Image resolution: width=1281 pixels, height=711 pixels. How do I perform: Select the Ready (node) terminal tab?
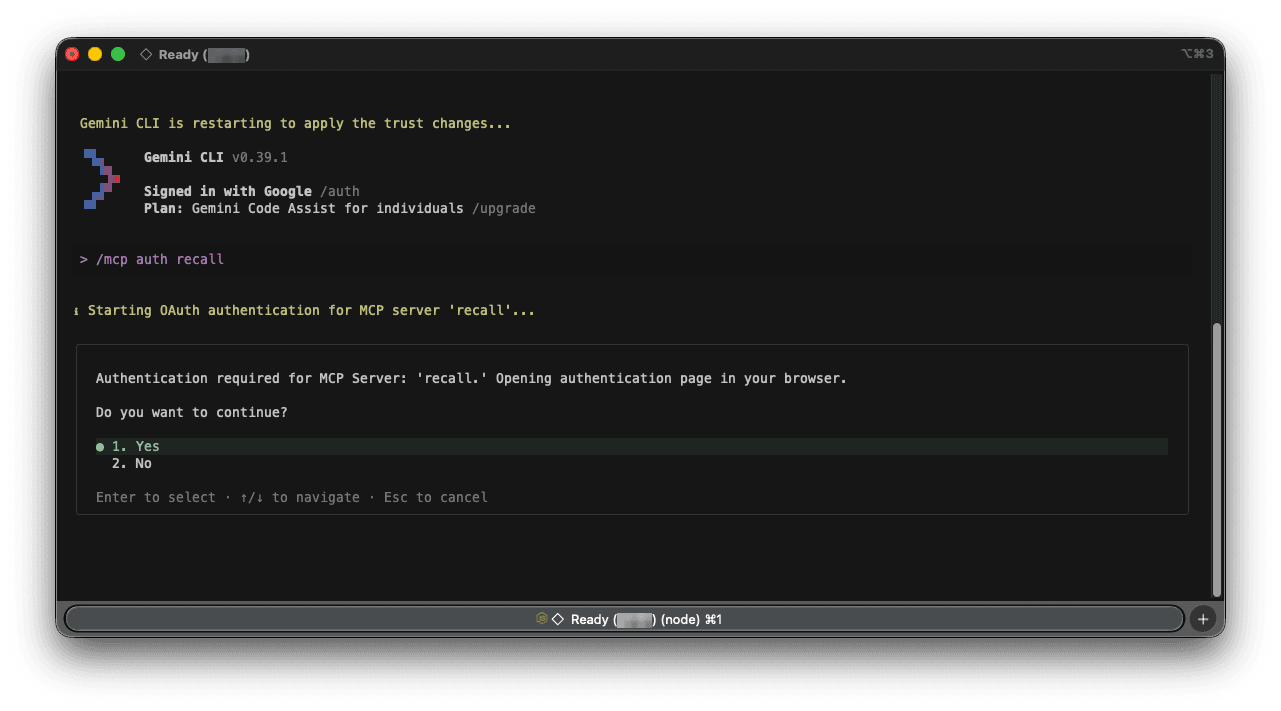pyautogui.click(x=624, y=619)
